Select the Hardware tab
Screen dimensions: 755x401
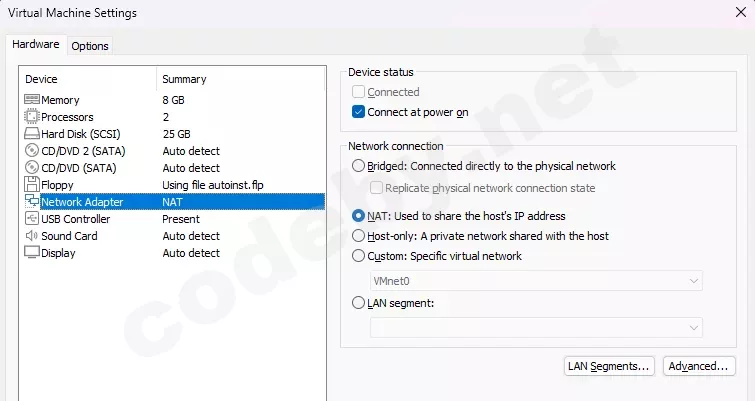point(36,45)
